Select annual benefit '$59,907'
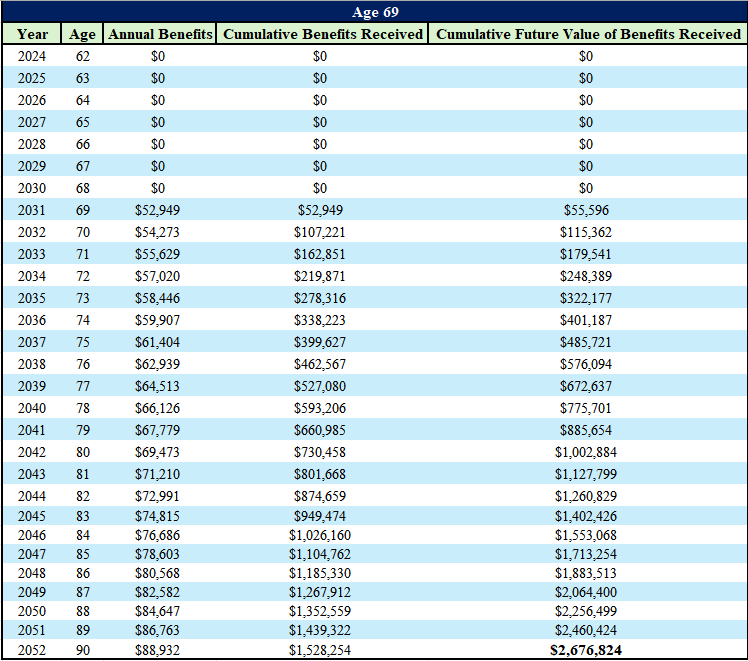The width and height of the screenshot is (748, 661). tap(157, 320)
